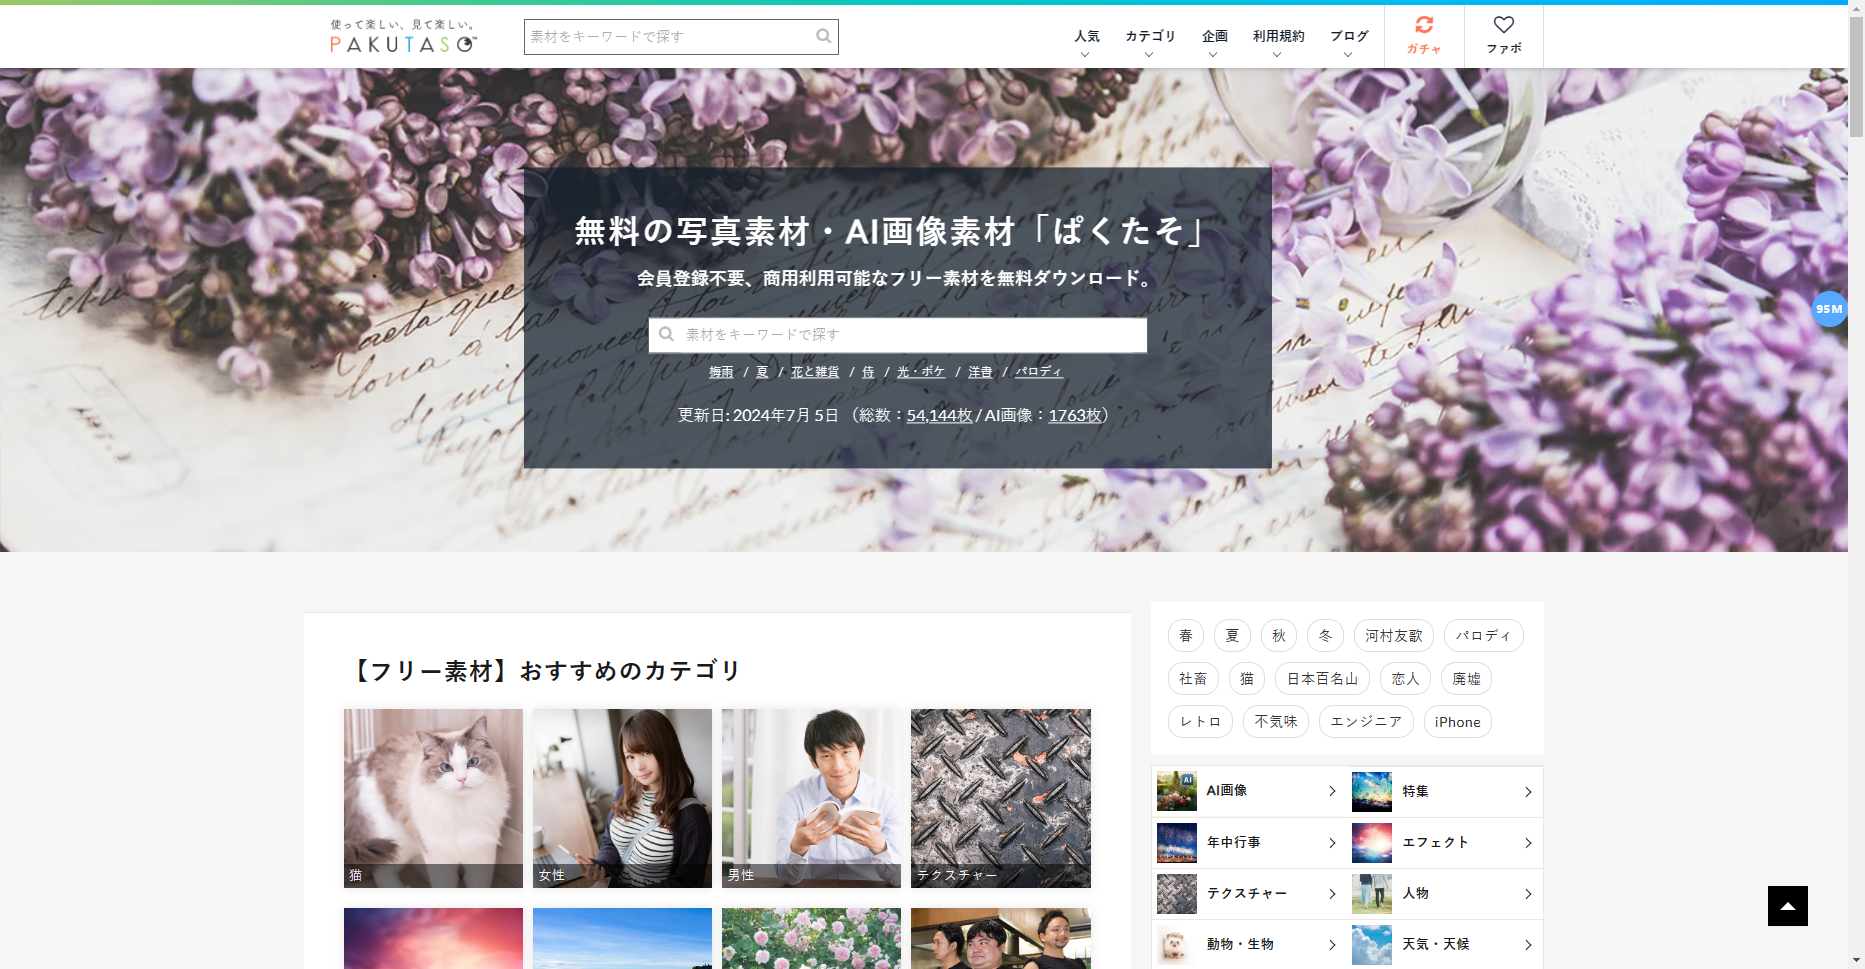
Task: Click the 年中行事 category thumbnail icon
Action: click(1177, 842)
